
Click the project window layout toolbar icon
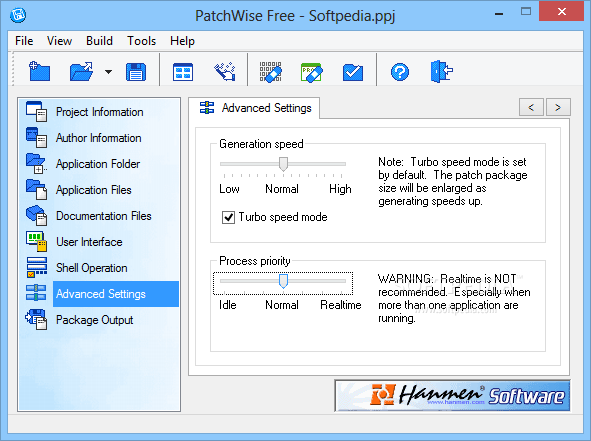click(x=183, y=72)
